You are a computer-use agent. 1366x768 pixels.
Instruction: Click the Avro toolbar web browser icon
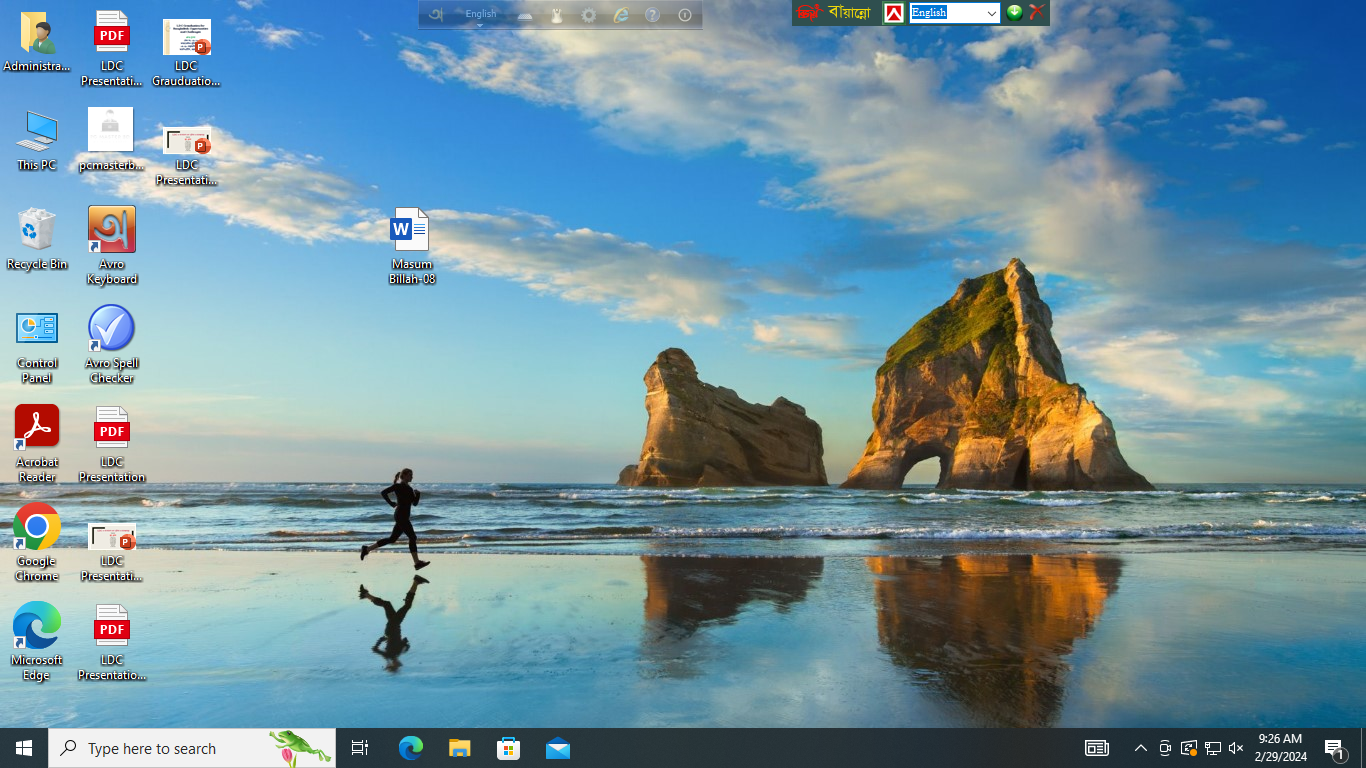coord(621,15)
